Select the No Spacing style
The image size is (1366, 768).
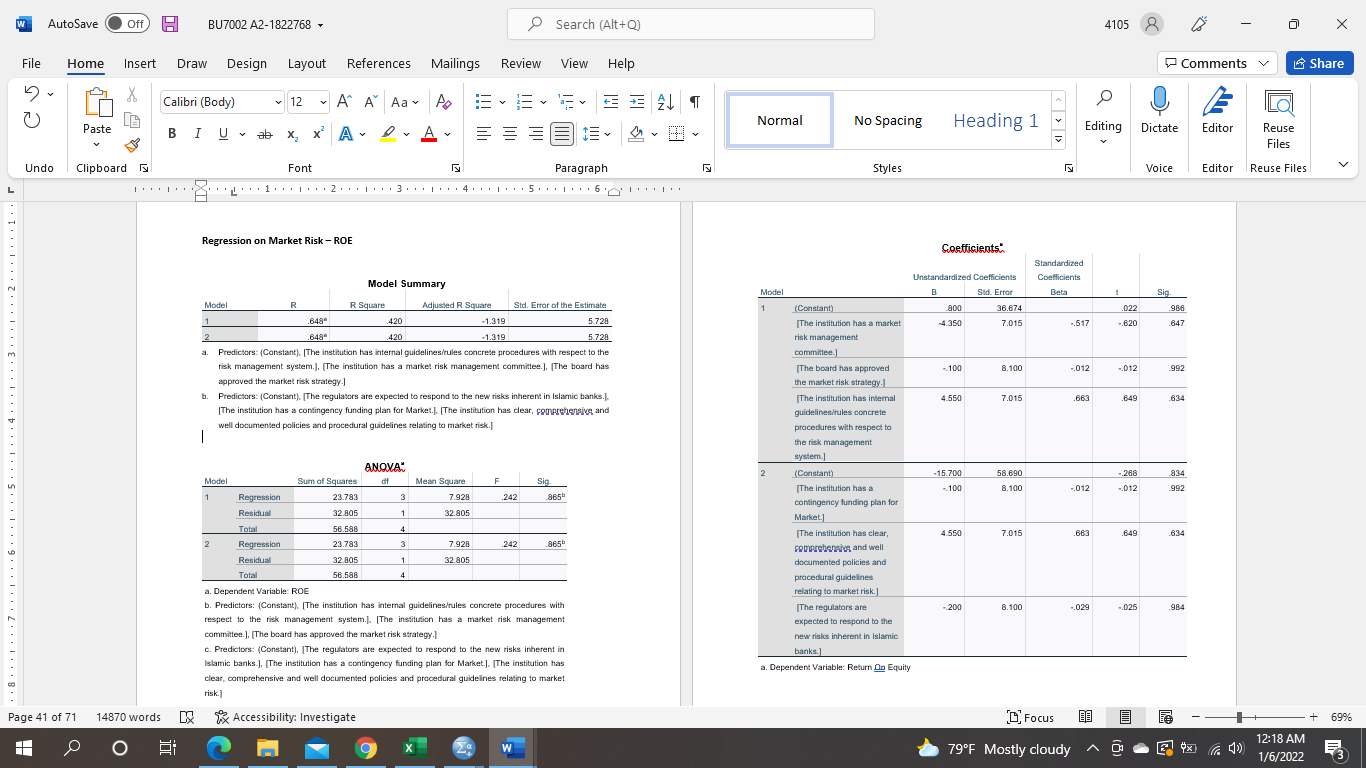888,120
